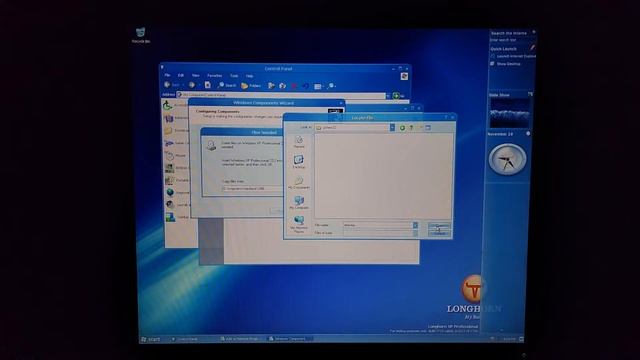Click the Copy files from field in Files Needed dialog

252,189
